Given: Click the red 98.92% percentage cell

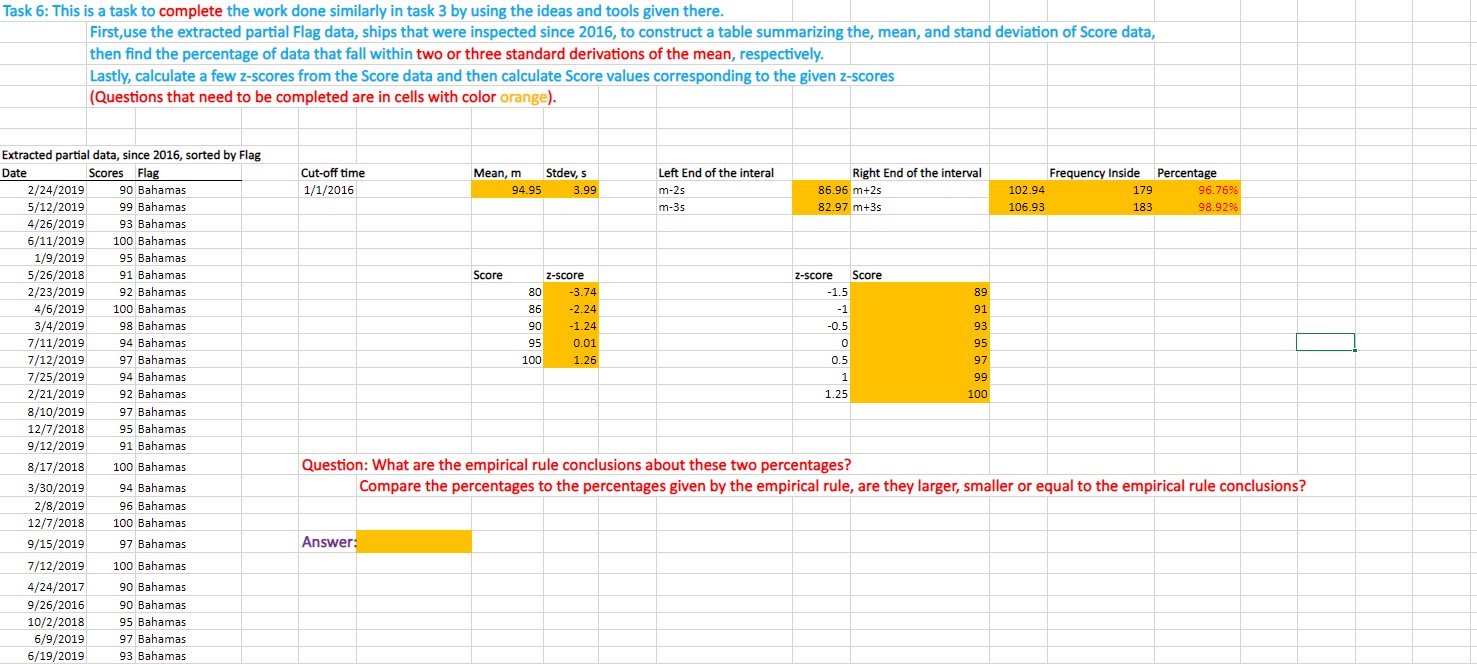Looking at the screenshot, I should point(1198,206).
